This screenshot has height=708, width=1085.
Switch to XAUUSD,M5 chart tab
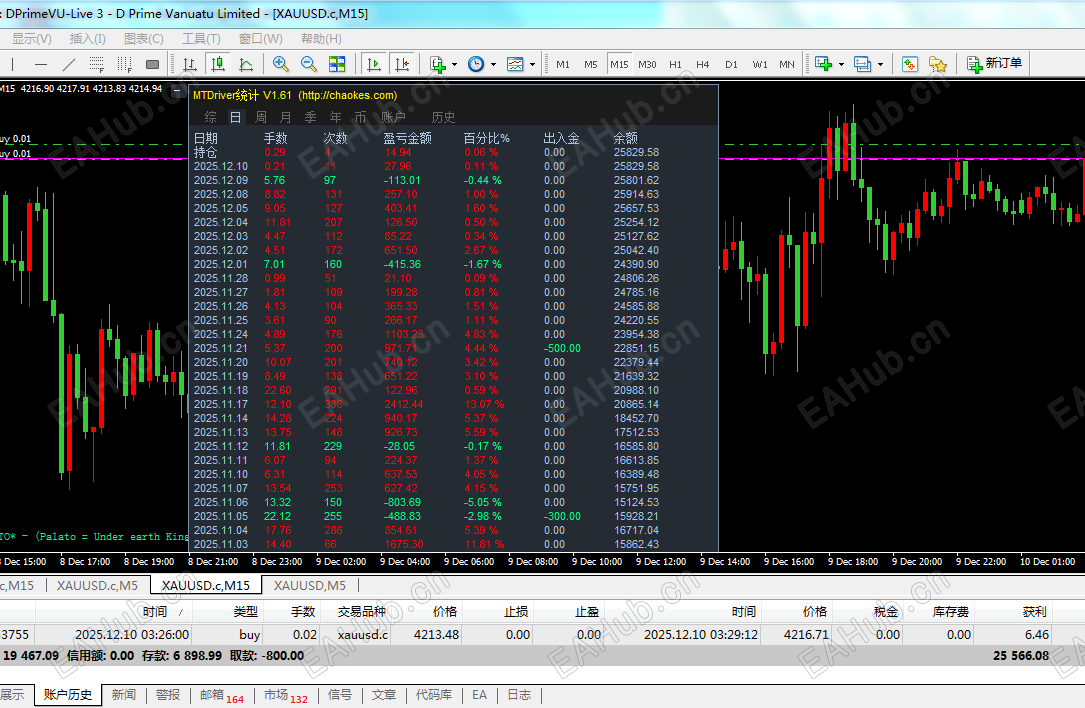[309, 586]
